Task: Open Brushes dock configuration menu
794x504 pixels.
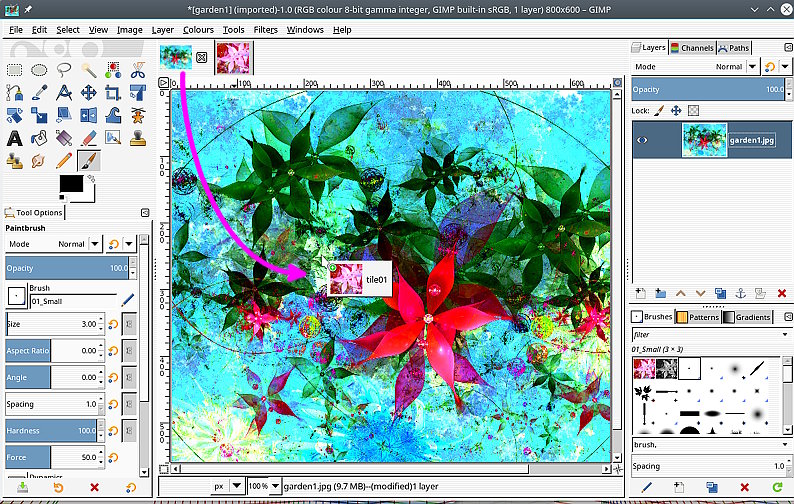Action: pos(788,317)
